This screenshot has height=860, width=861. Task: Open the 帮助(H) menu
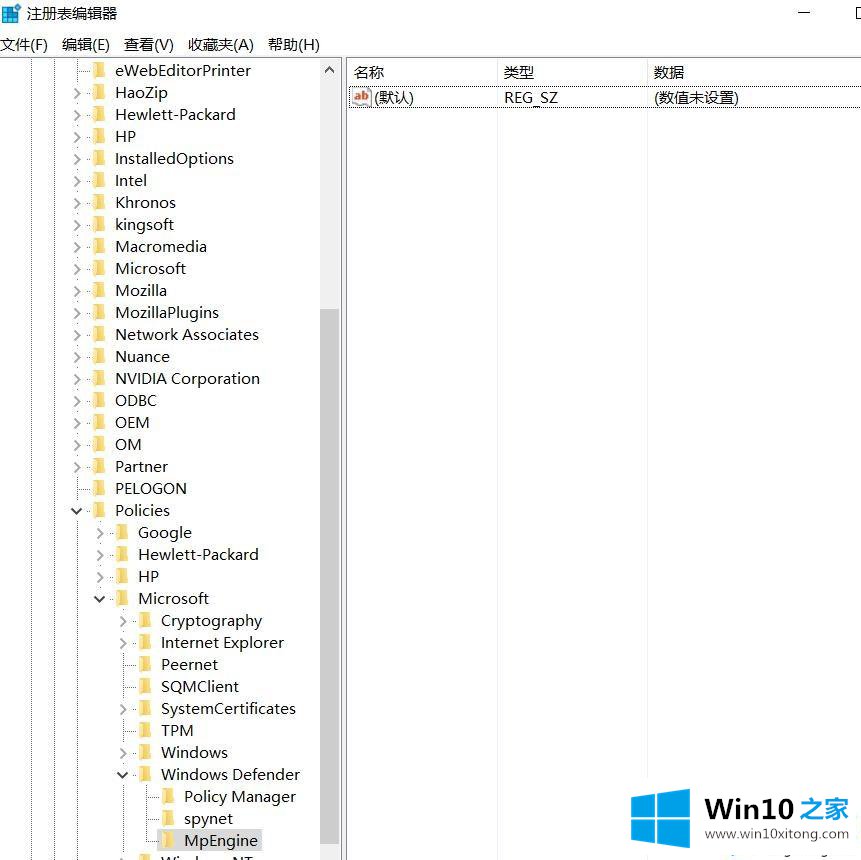[x=293, y=44]
